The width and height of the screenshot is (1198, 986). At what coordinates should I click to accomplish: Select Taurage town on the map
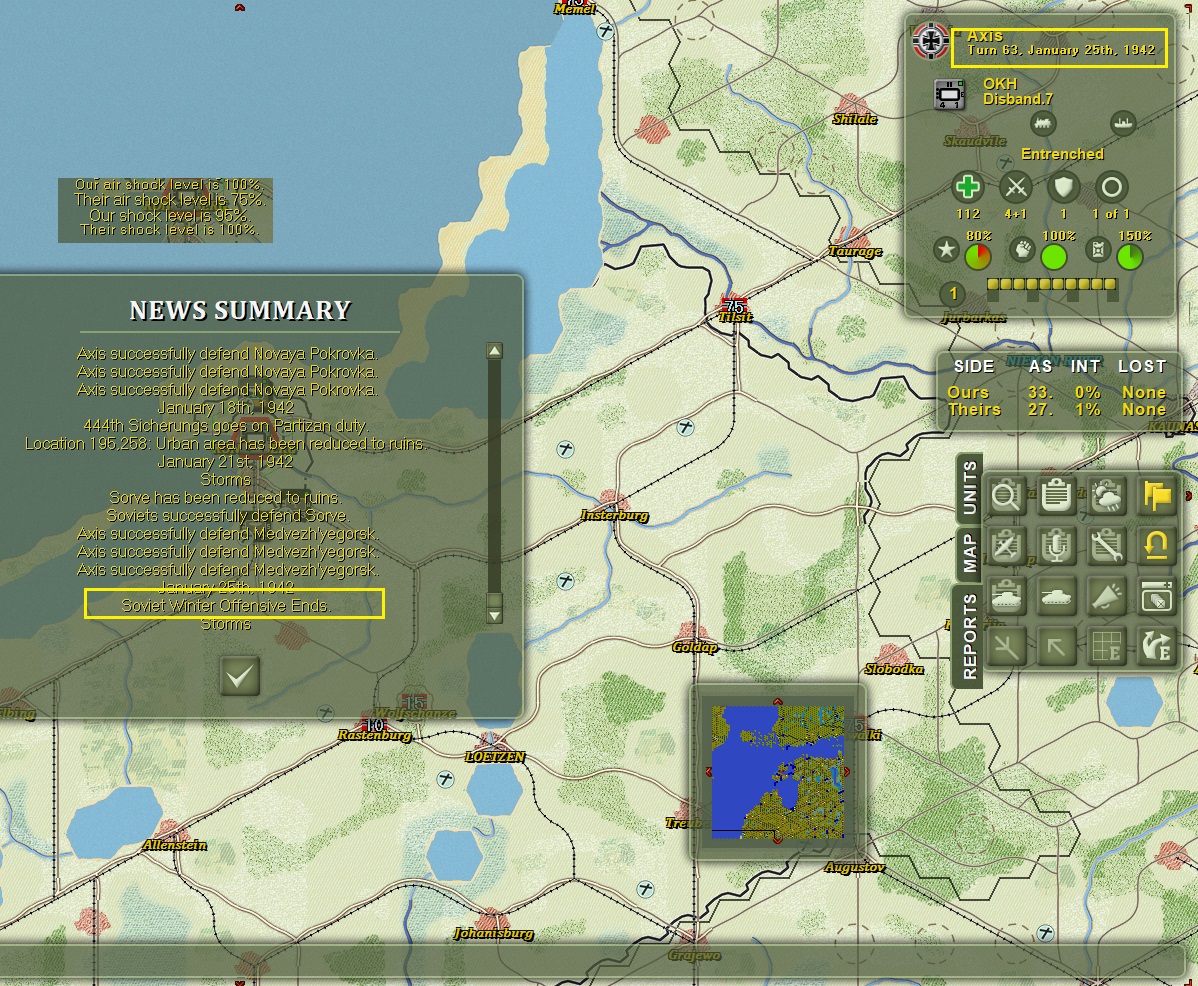click(x=855, y=244)
